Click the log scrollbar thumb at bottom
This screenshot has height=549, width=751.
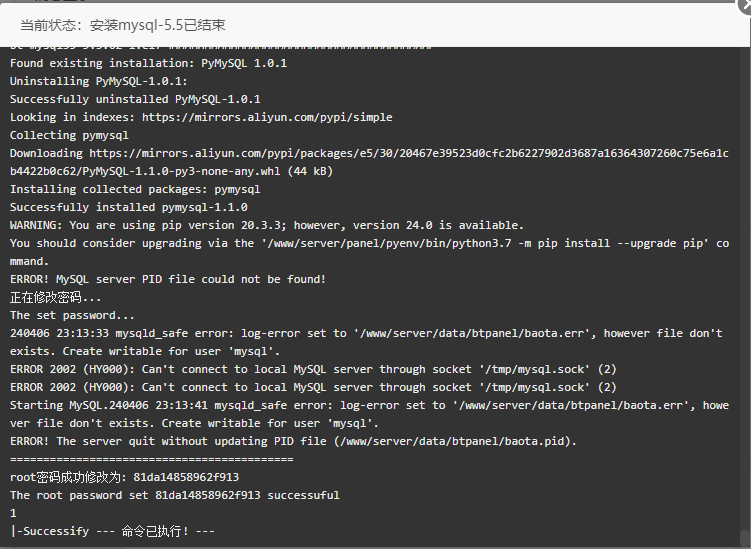(745, 538)
